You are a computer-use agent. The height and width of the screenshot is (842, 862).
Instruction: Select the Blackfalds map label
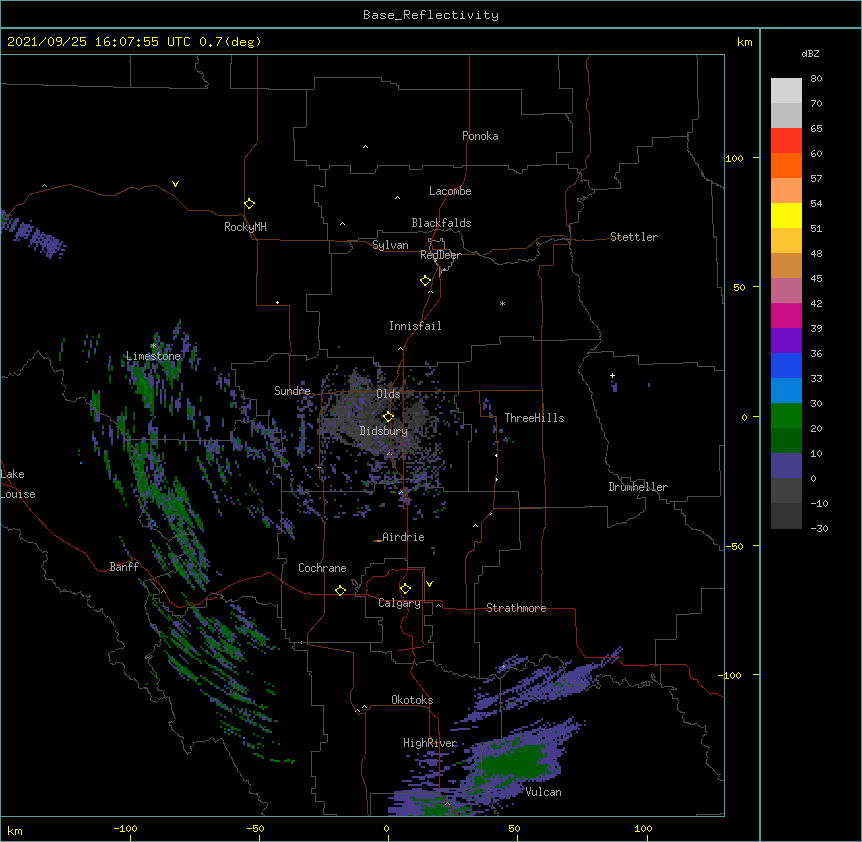click(x=441, y=223)
